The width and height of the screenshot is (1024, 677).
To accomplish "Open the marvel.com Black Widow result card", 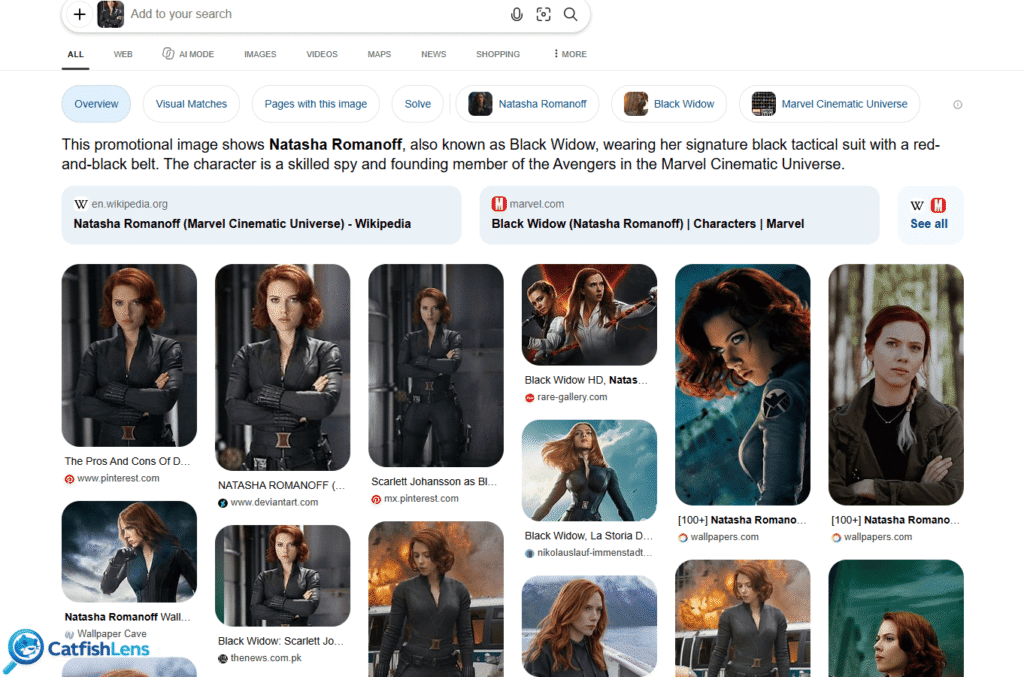I will tap(679, 215).
